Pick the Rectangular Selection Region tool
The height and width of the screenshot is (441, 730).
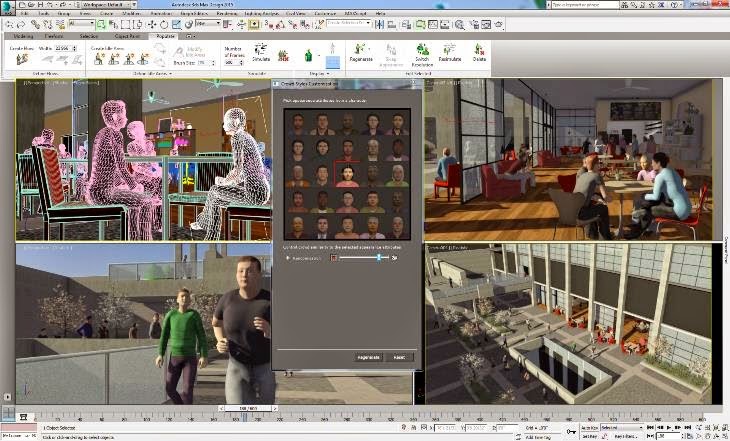point(126,25)
